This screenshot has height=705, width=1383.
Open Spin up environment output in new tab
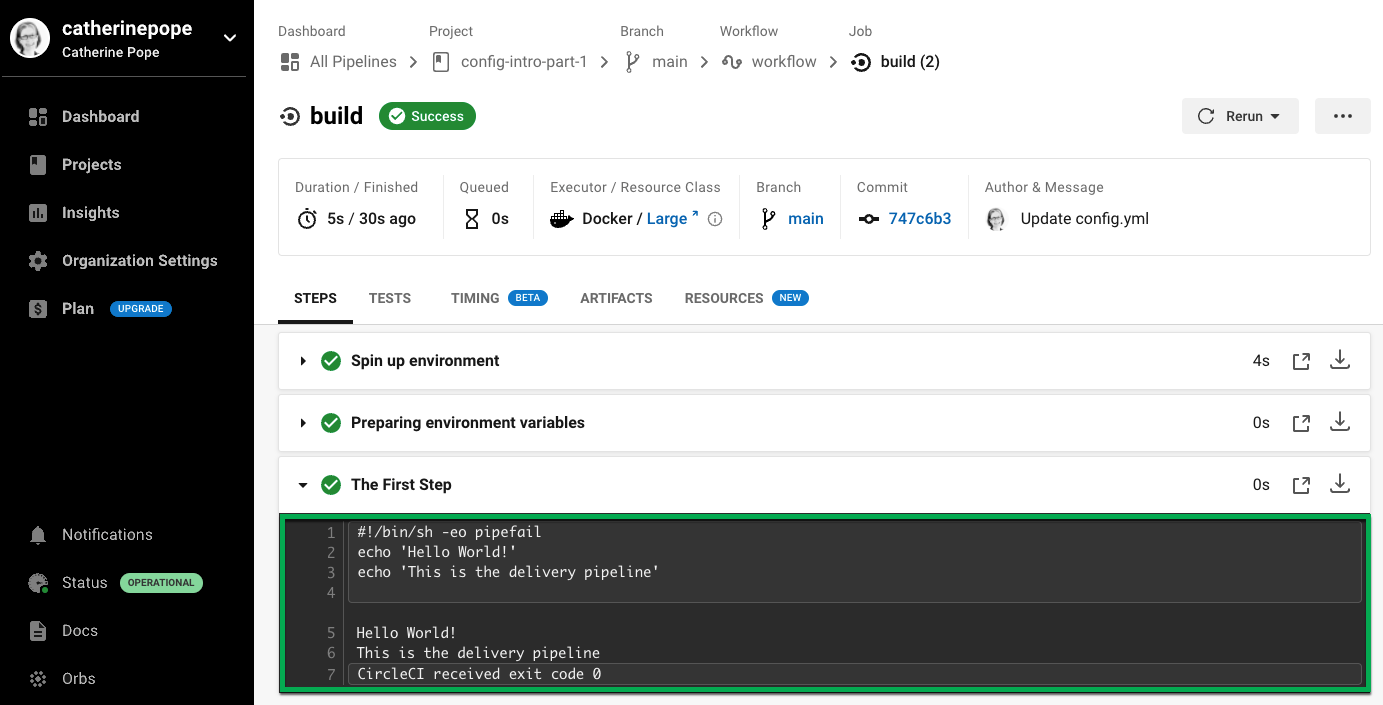1301,362
